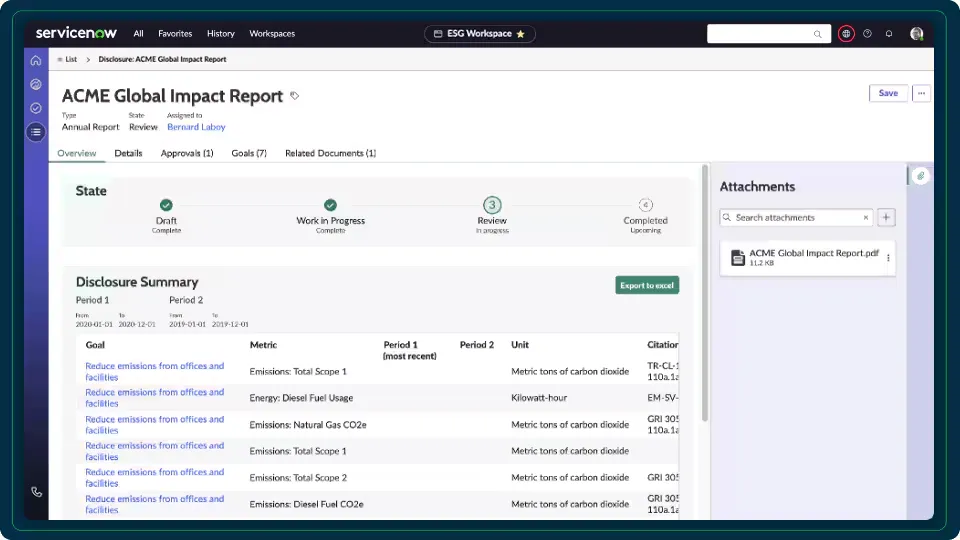This screenshot has height=540, width=960.
Task: Click the Review step in state tracker
Action: pyautogui.click(x=491, y=205)
